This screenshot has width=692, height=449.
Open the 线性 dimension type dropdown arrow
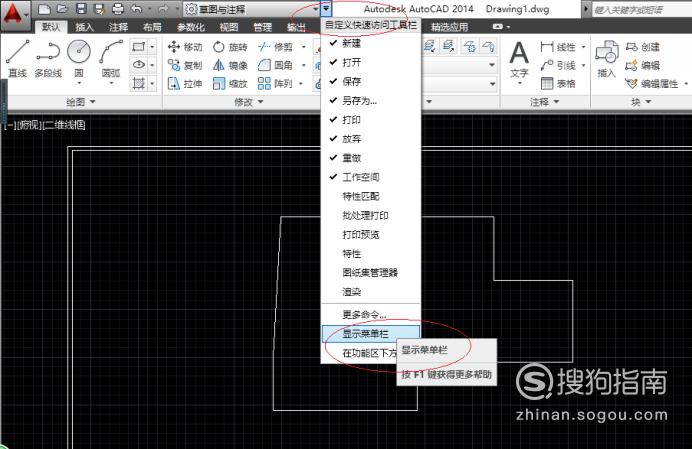[x=583, y=47]
